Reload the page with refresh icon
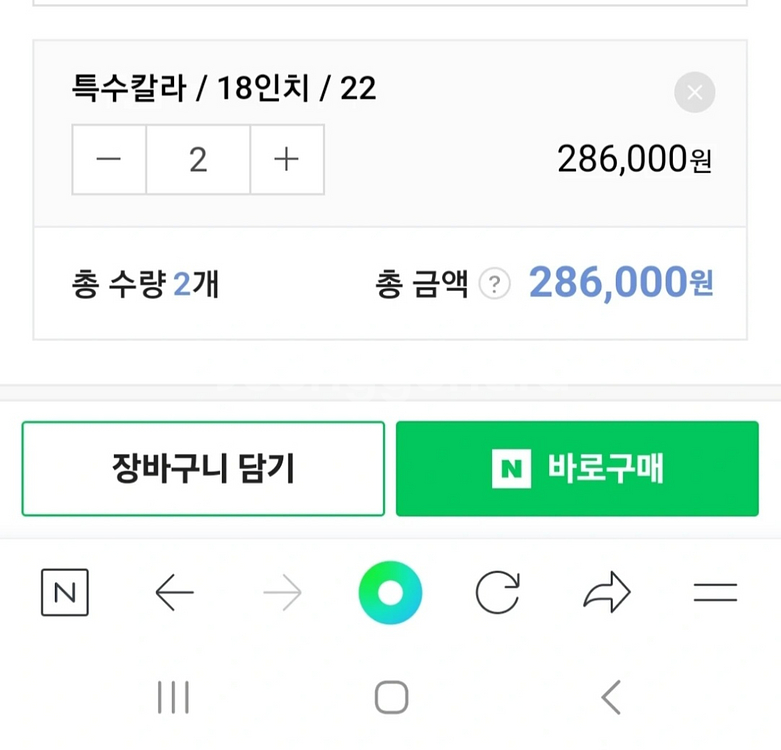 pos(498,592)
